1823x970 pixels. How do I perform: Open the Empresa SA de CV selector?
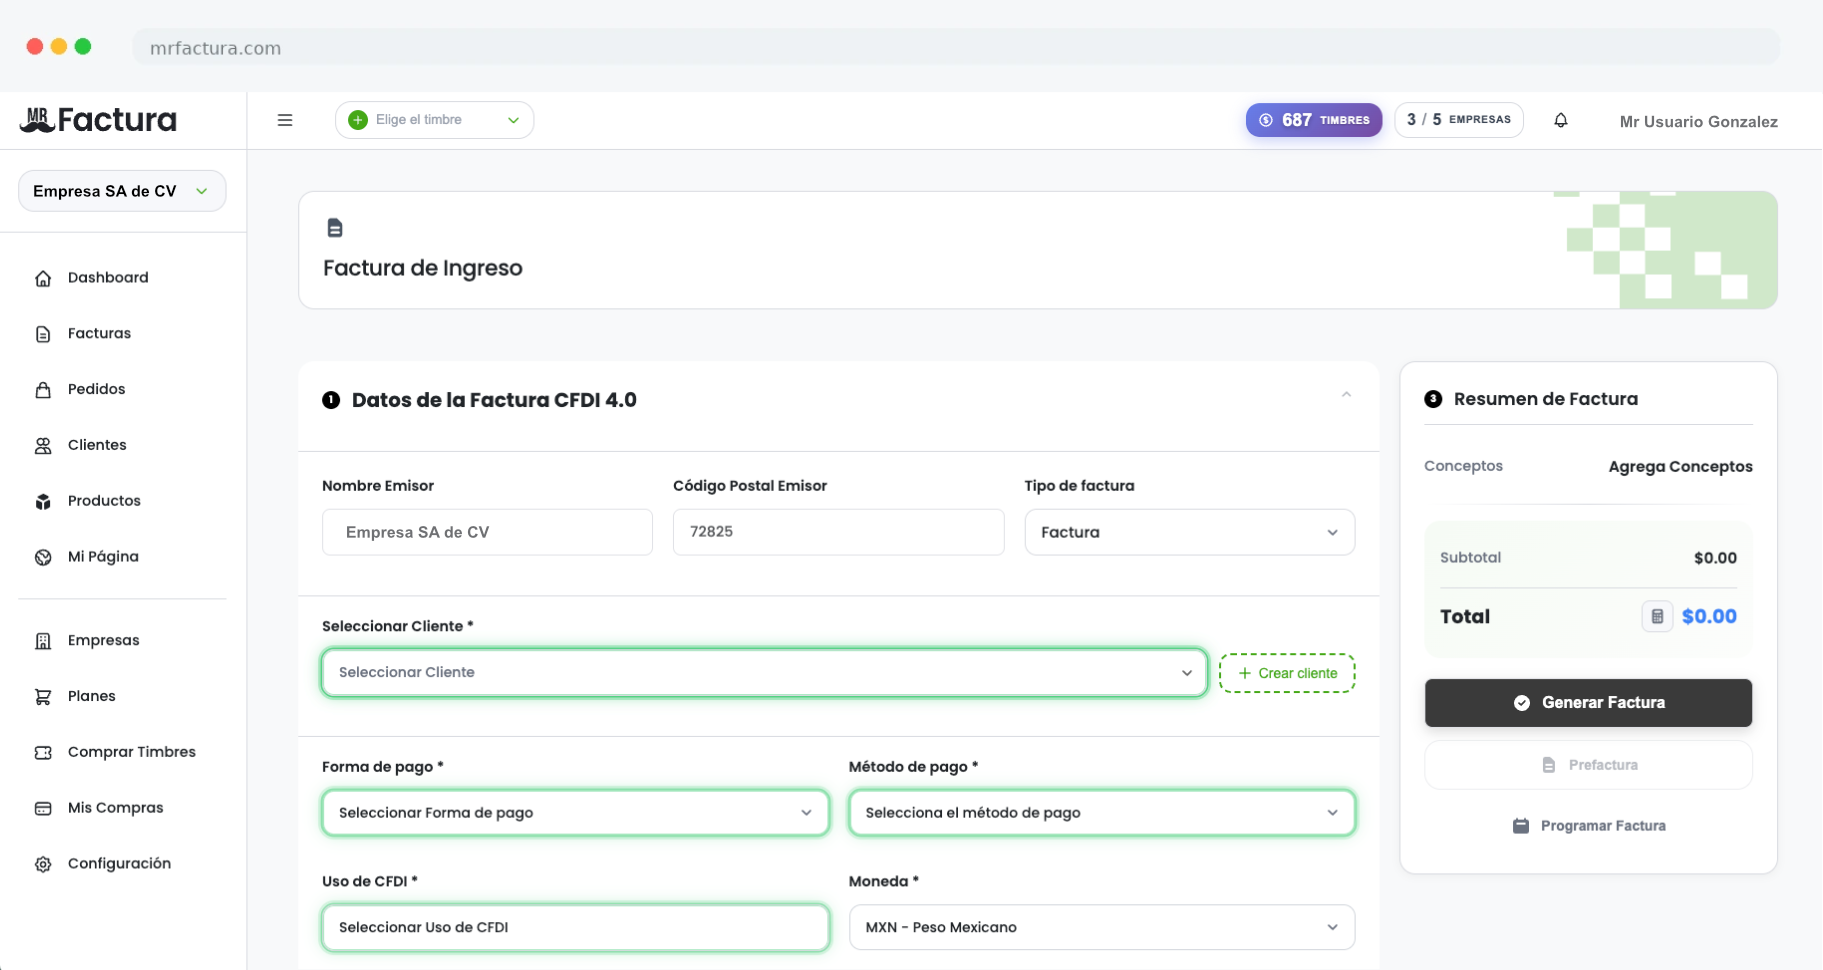click(x=122, y=191)
